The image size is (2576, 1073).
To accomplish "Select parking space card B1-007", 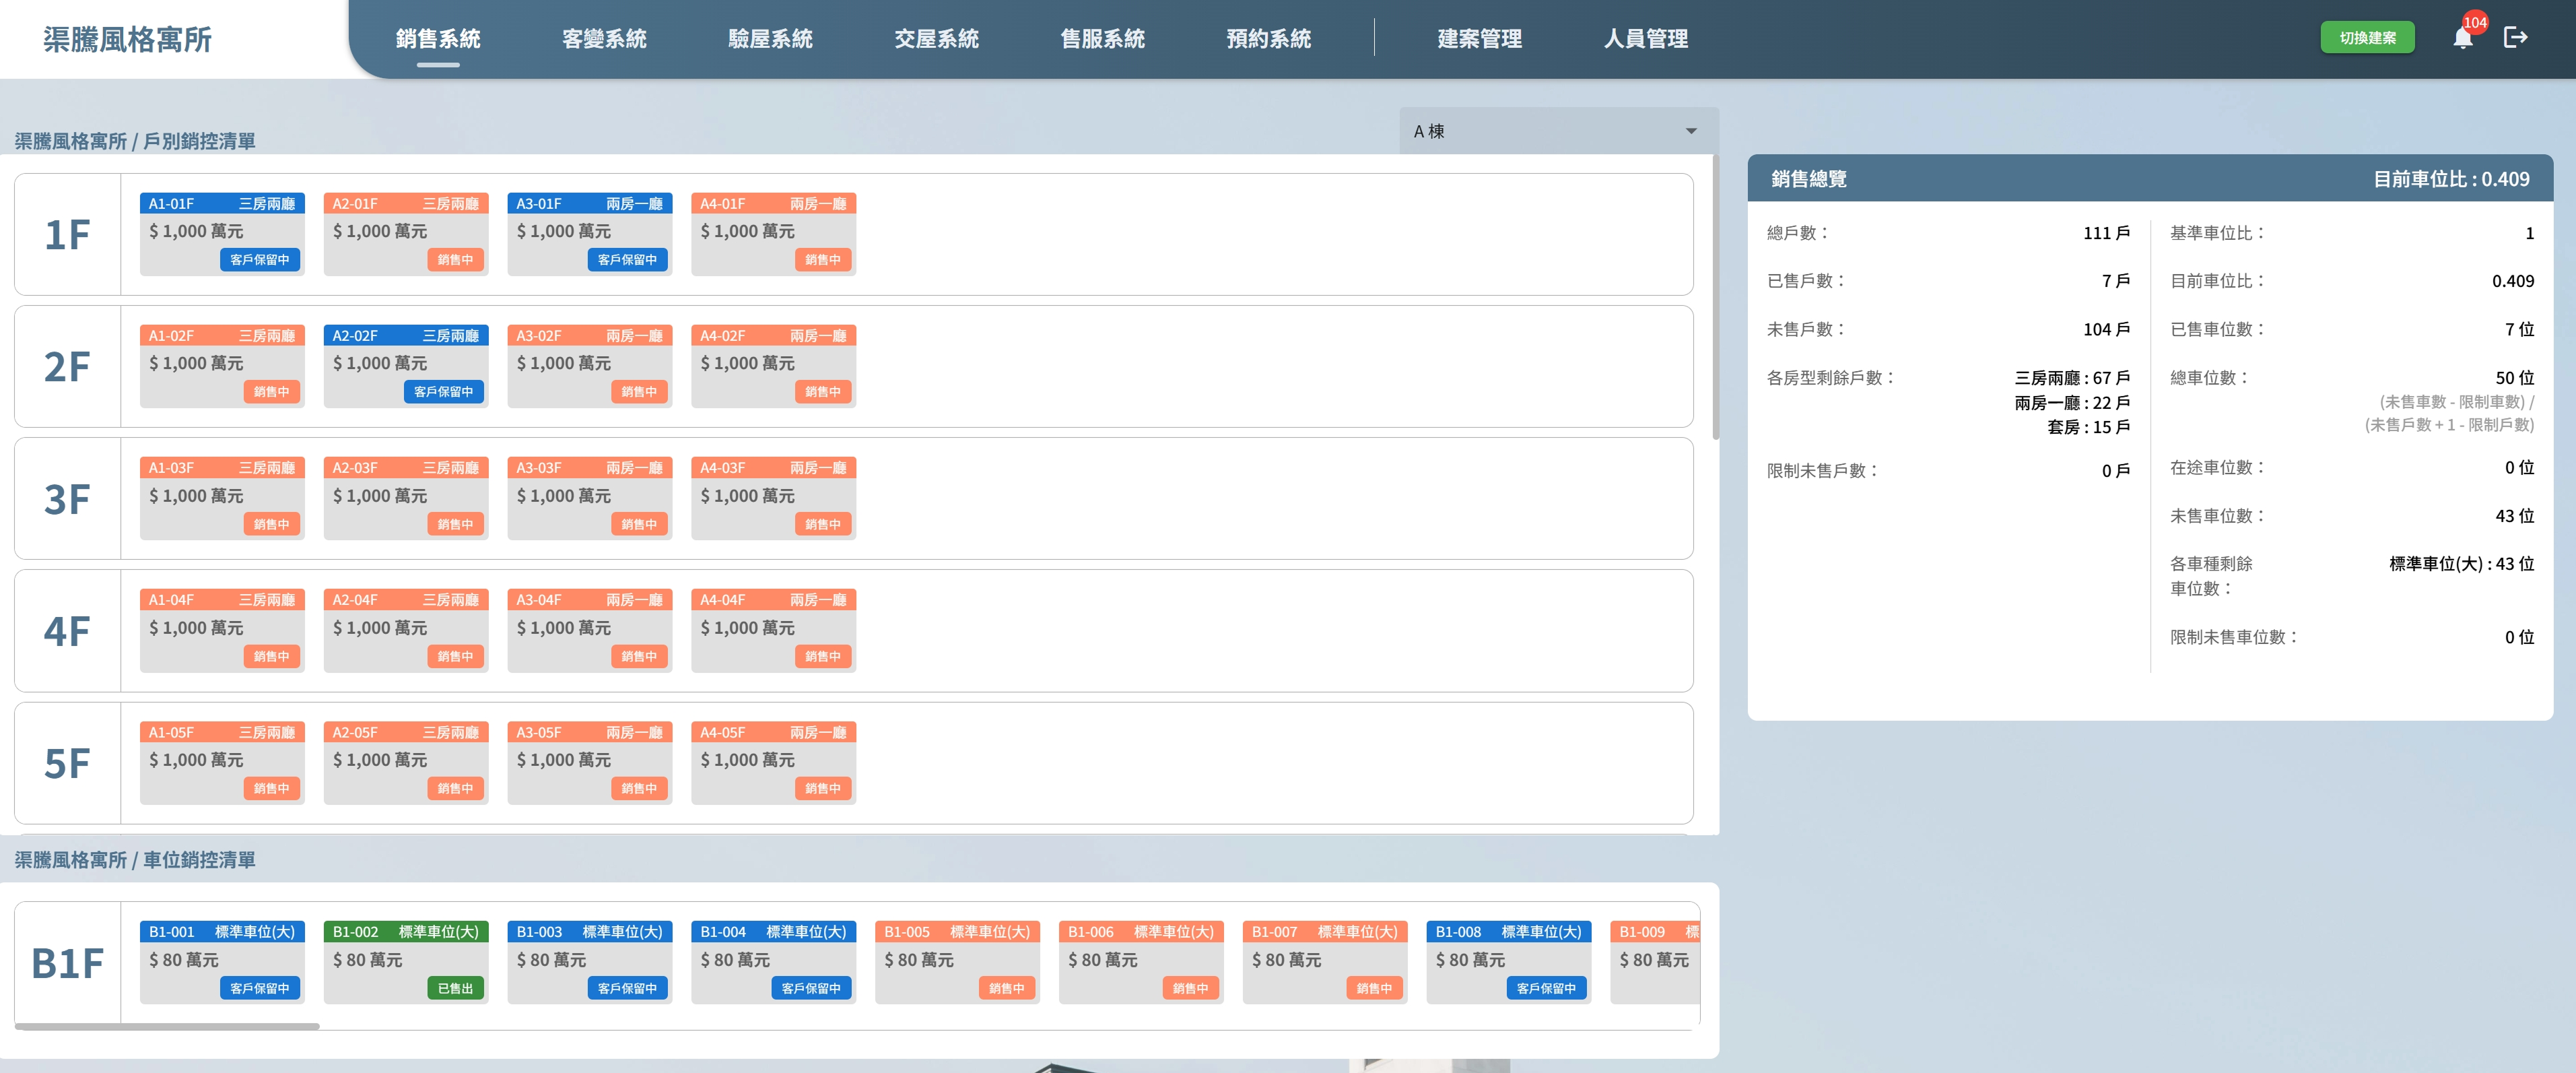I will 1325,961.
